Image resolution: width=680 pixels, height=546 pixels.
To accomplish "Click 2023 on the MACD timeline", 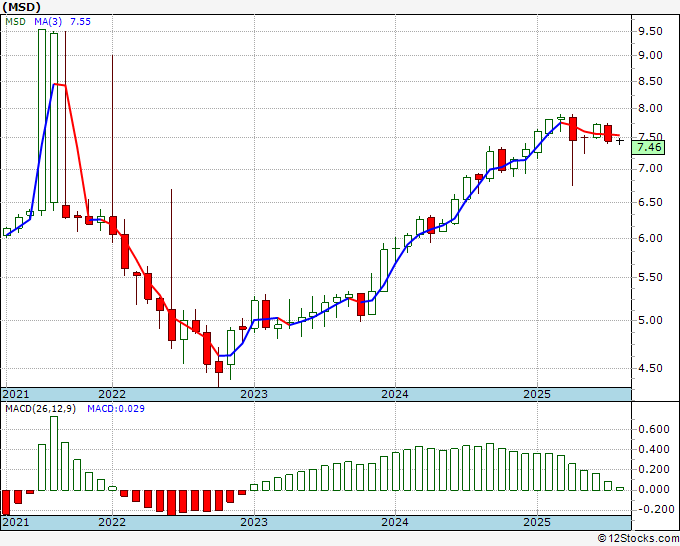I will click(x=254, y=522).
